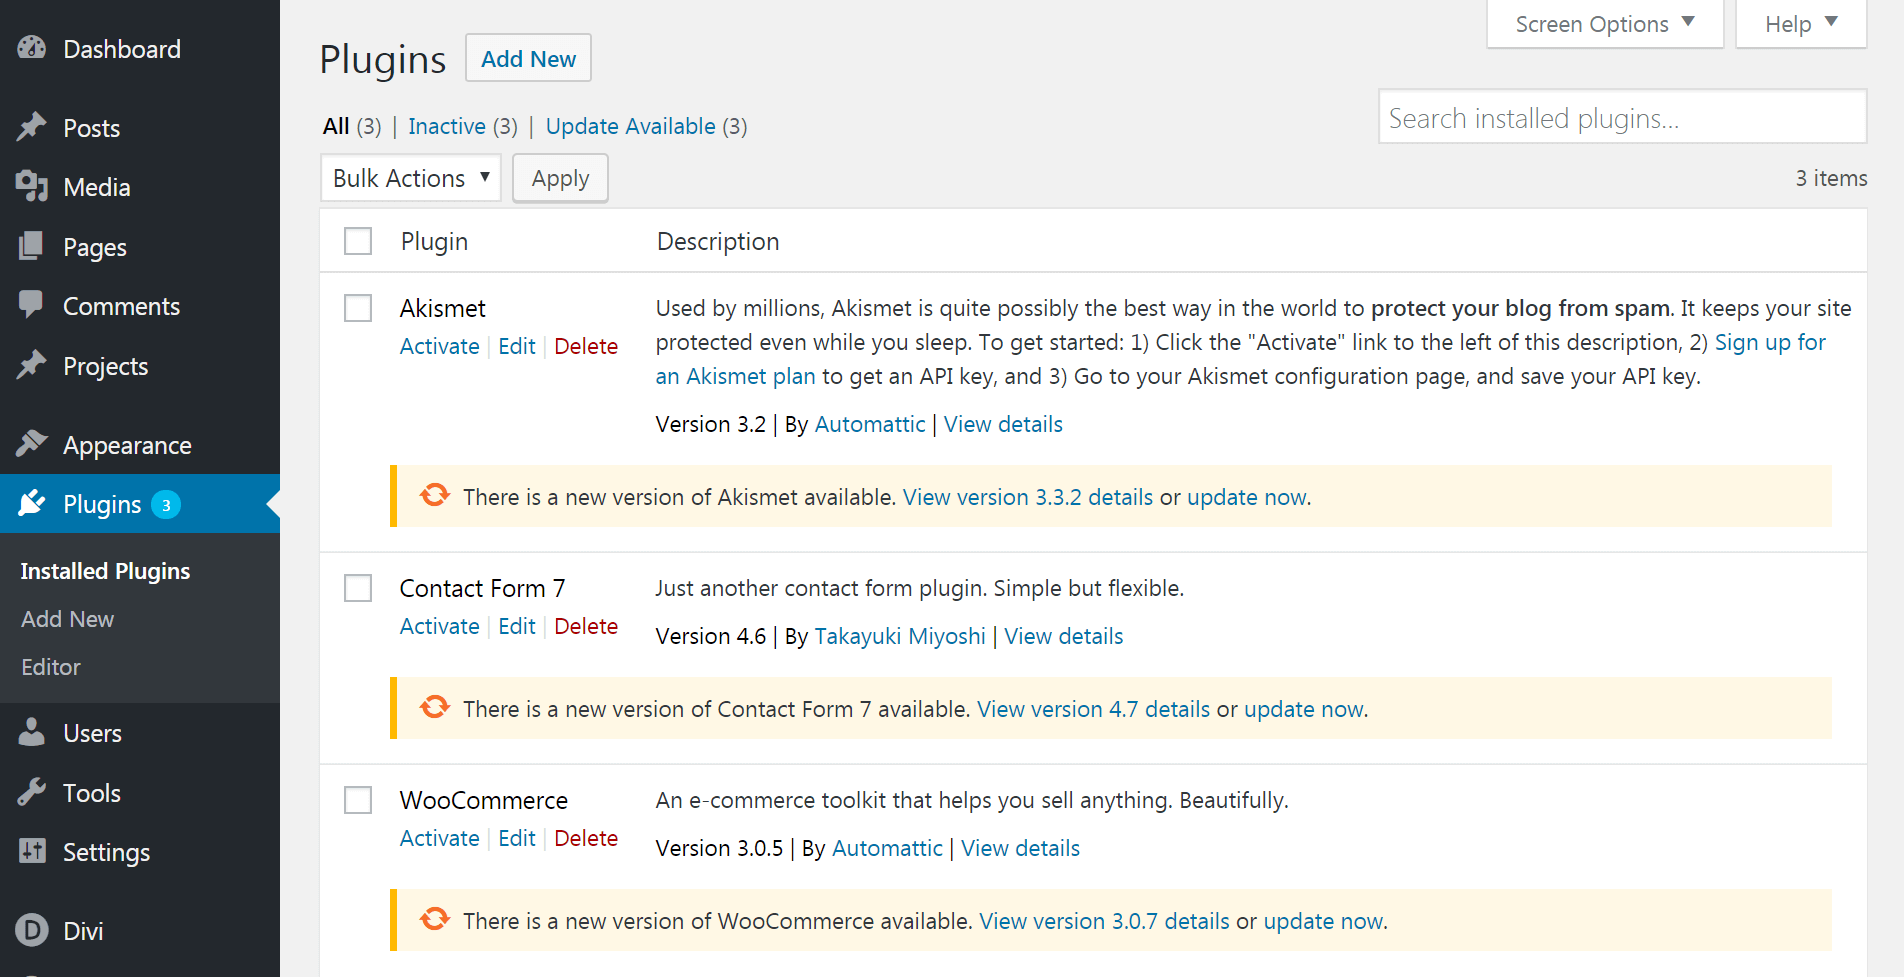Open Sign up for an Akismet plan link

coord(1770,342)
